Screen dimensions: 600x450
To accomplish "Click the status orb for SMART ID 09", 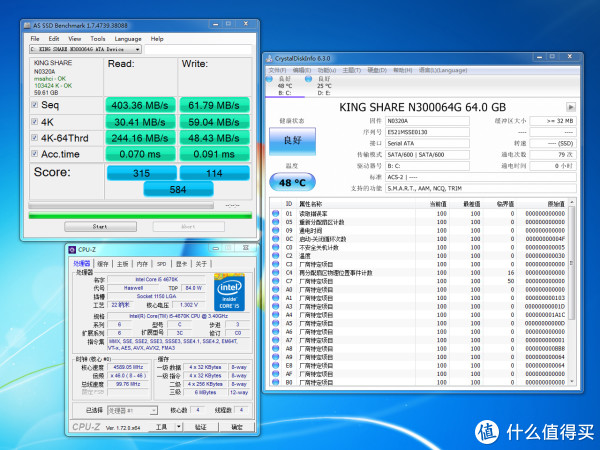I will point(276,230).
